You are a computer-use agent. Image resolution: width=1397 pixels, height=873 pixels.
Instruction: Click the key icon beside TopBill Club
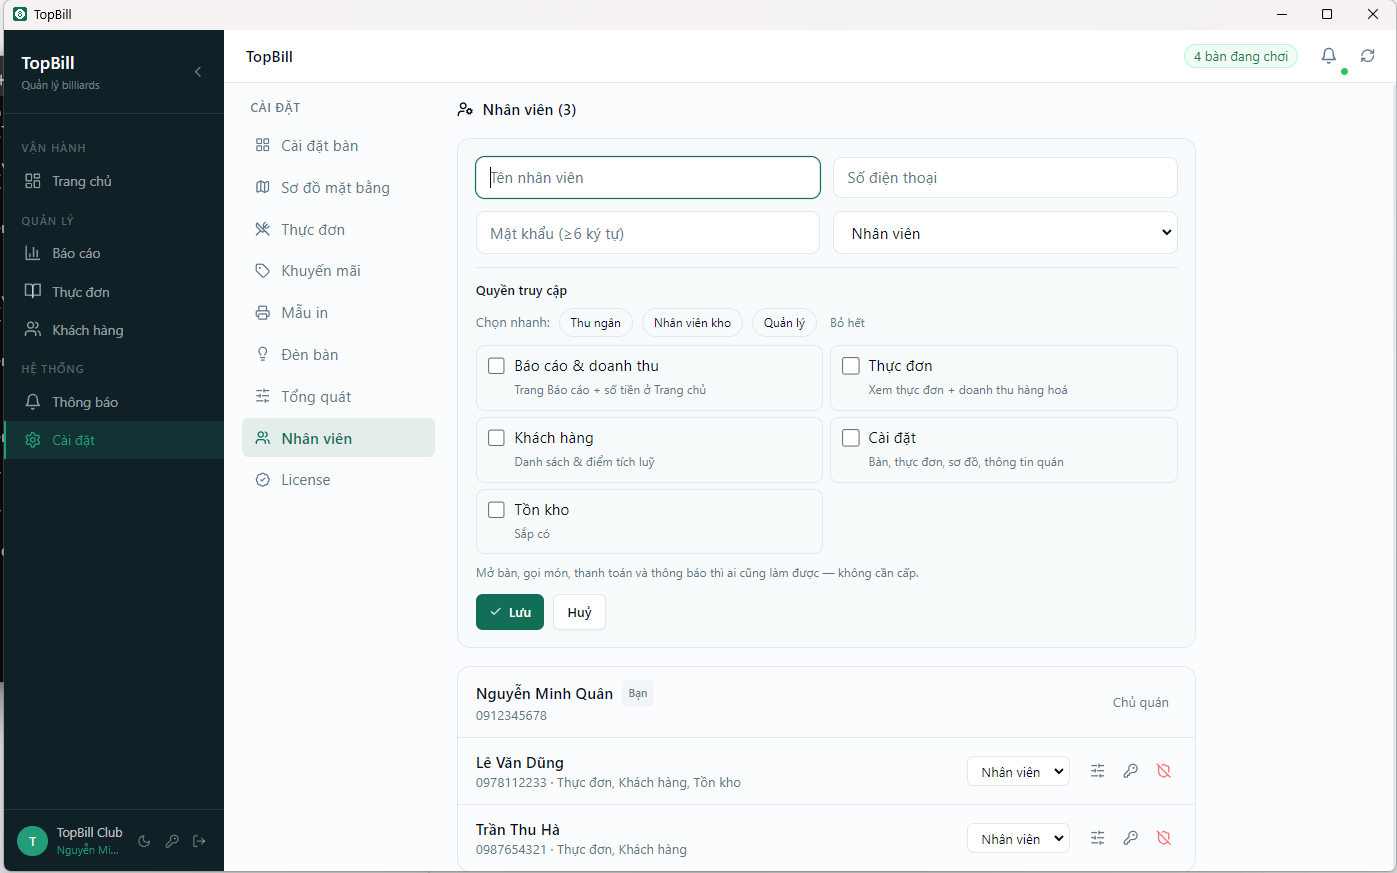point(172,841)
